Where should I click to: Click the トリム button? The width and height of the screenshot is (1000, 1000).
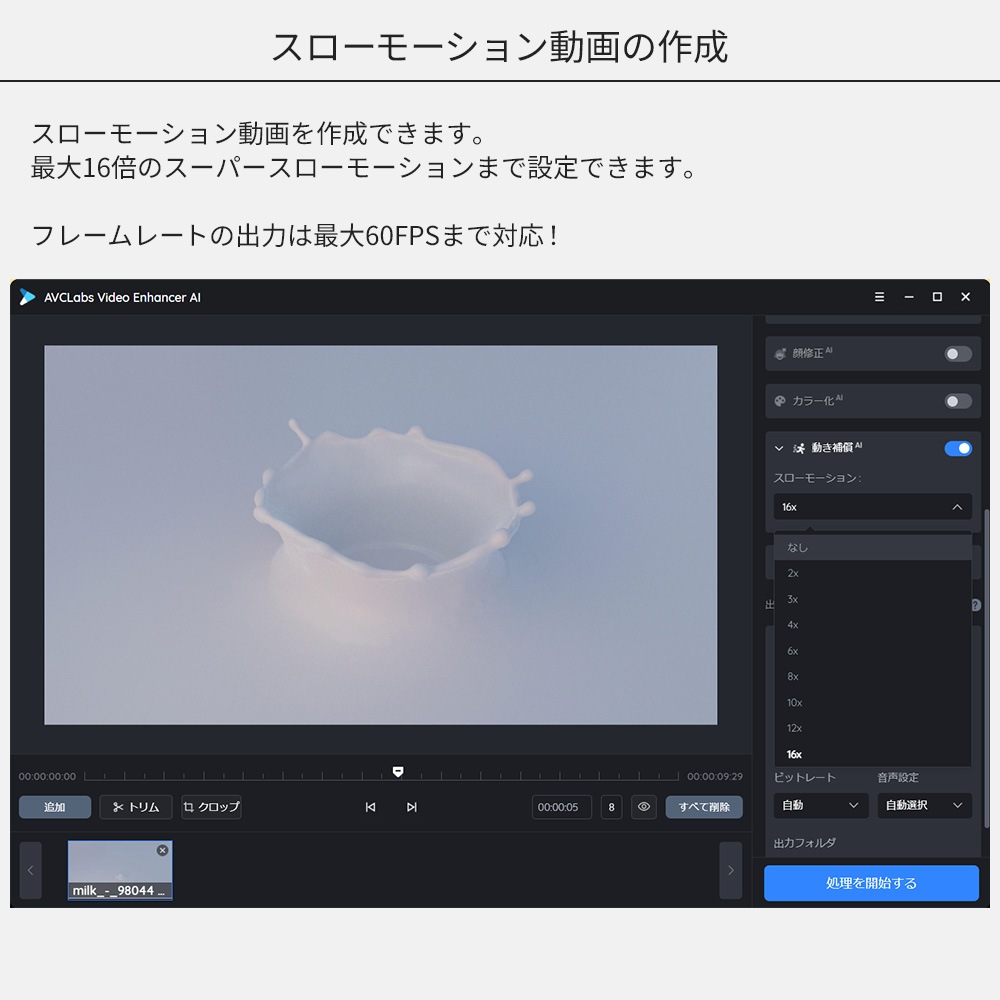pos(136,807)
